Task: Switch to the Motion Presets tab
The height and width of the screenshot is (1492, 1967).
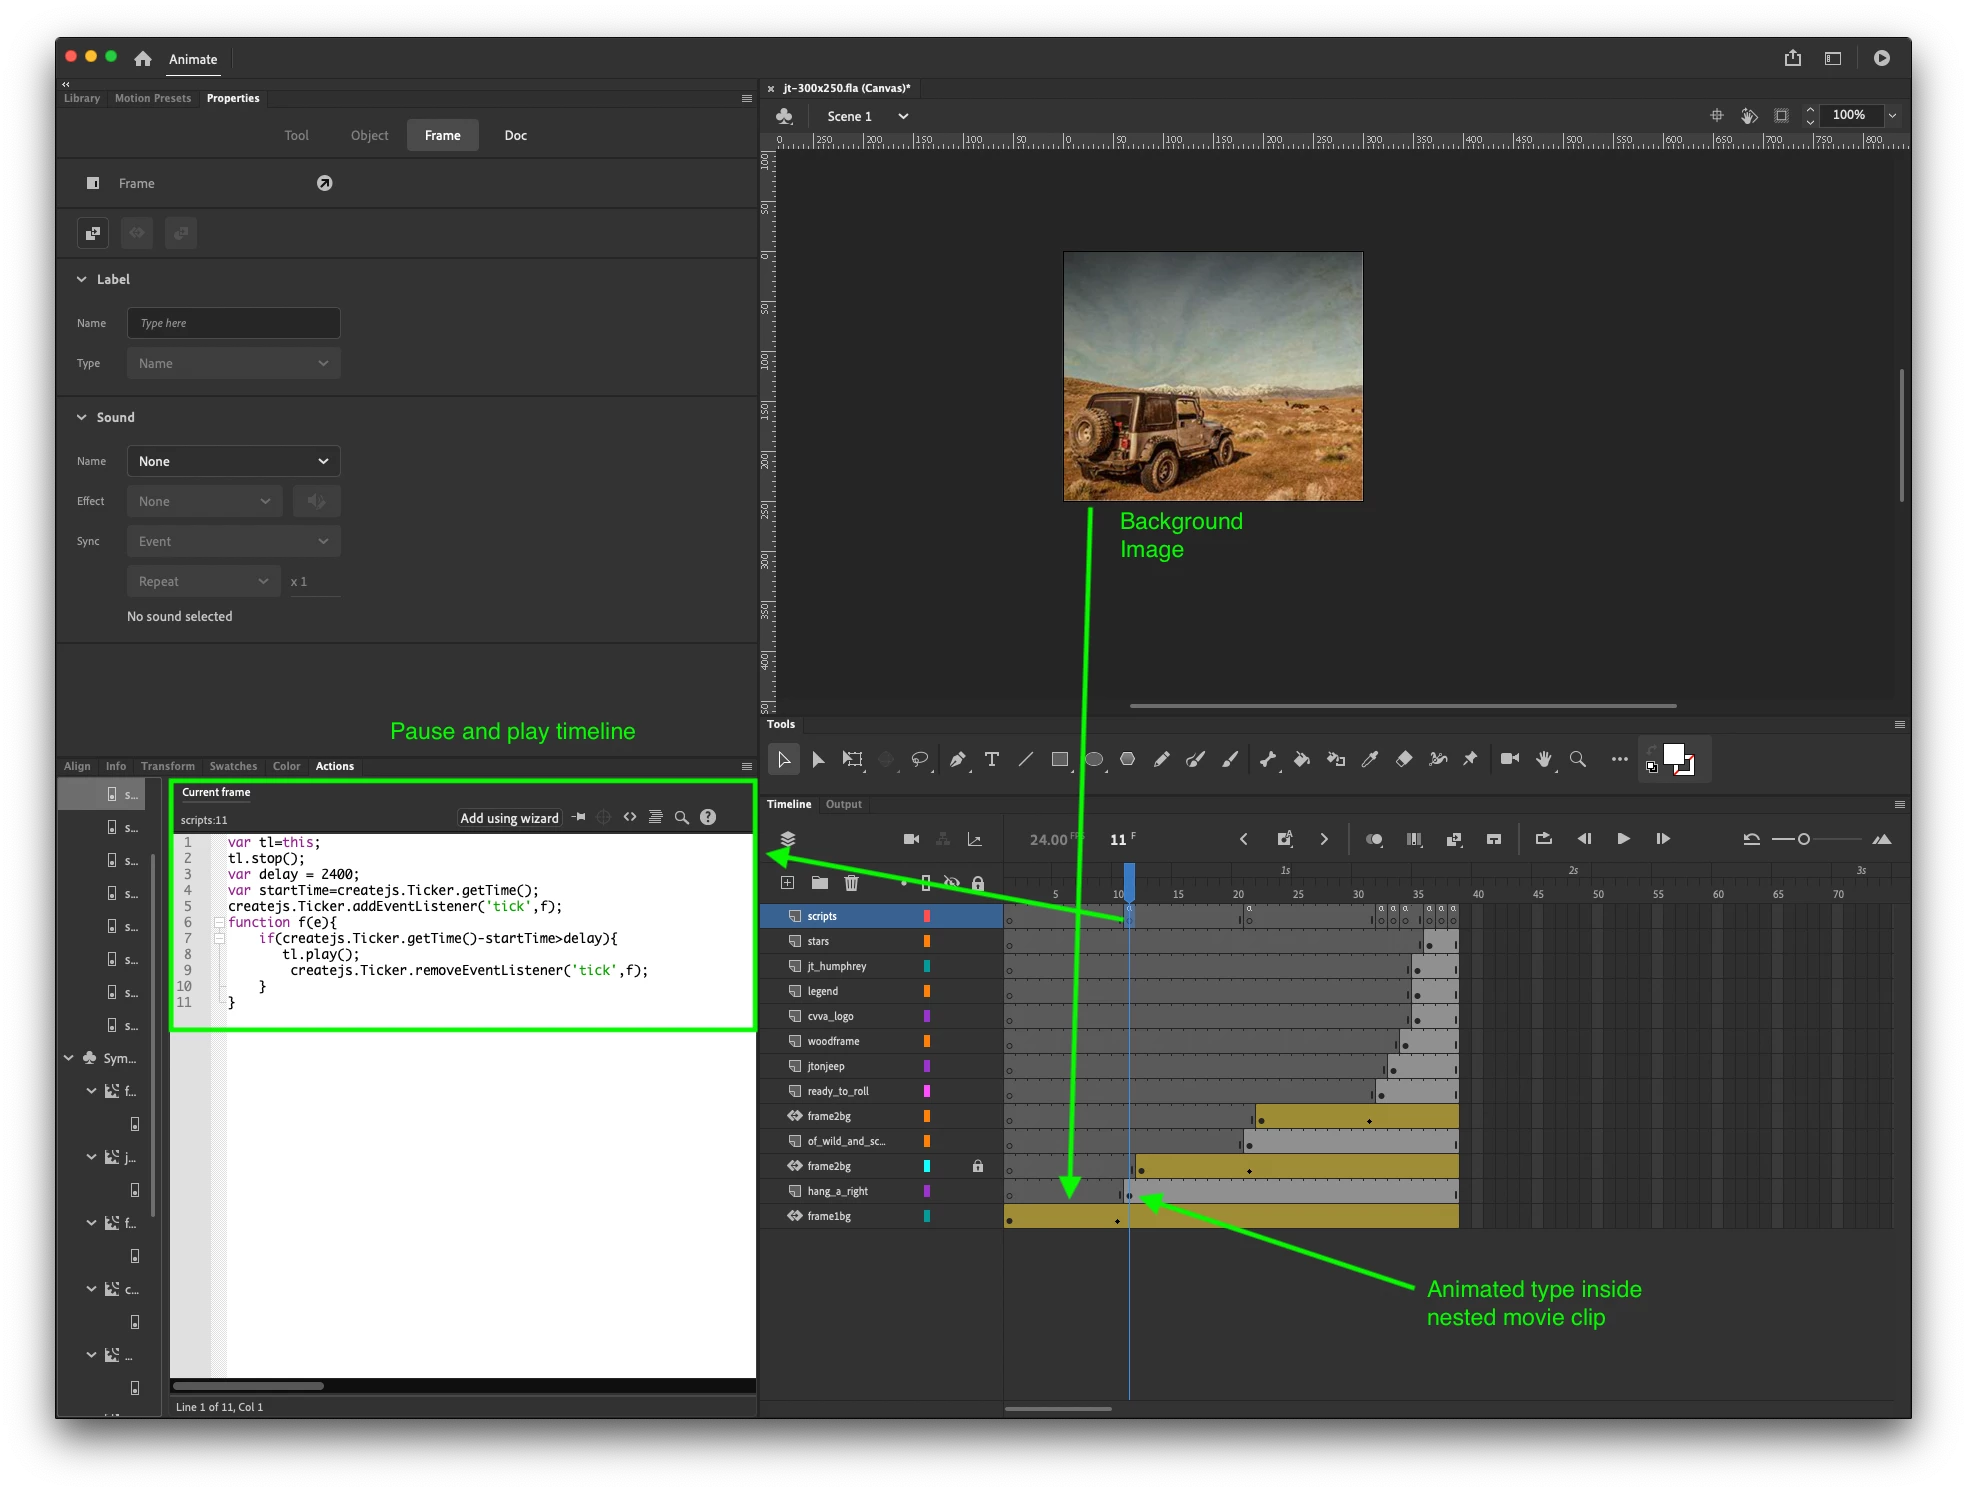Action: pos(153,98)
